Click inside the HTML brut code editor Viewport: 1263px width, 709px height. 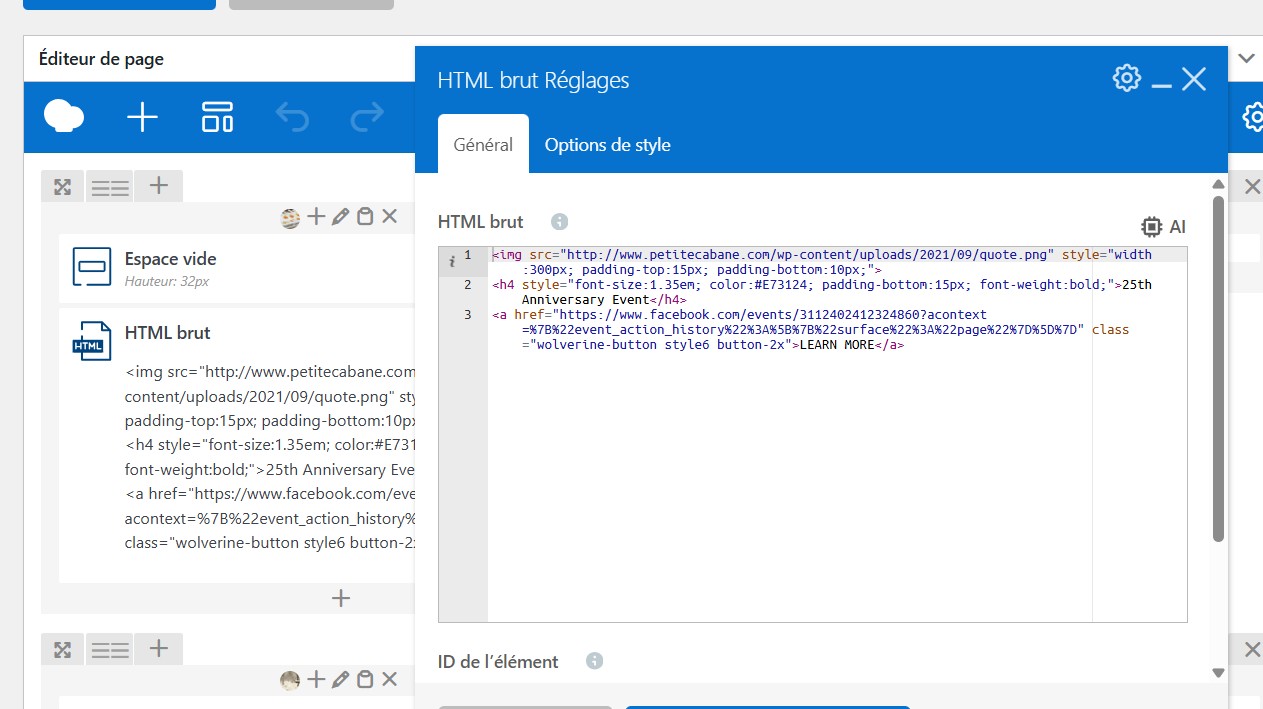pos(790,480)
